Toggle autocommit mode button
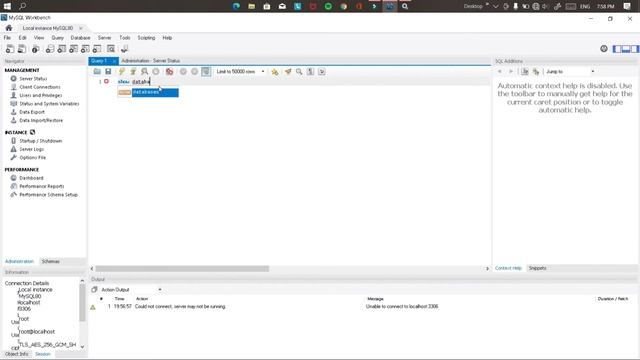The width and height of the screenshot is (640, 360). click(x=206, y=71)
